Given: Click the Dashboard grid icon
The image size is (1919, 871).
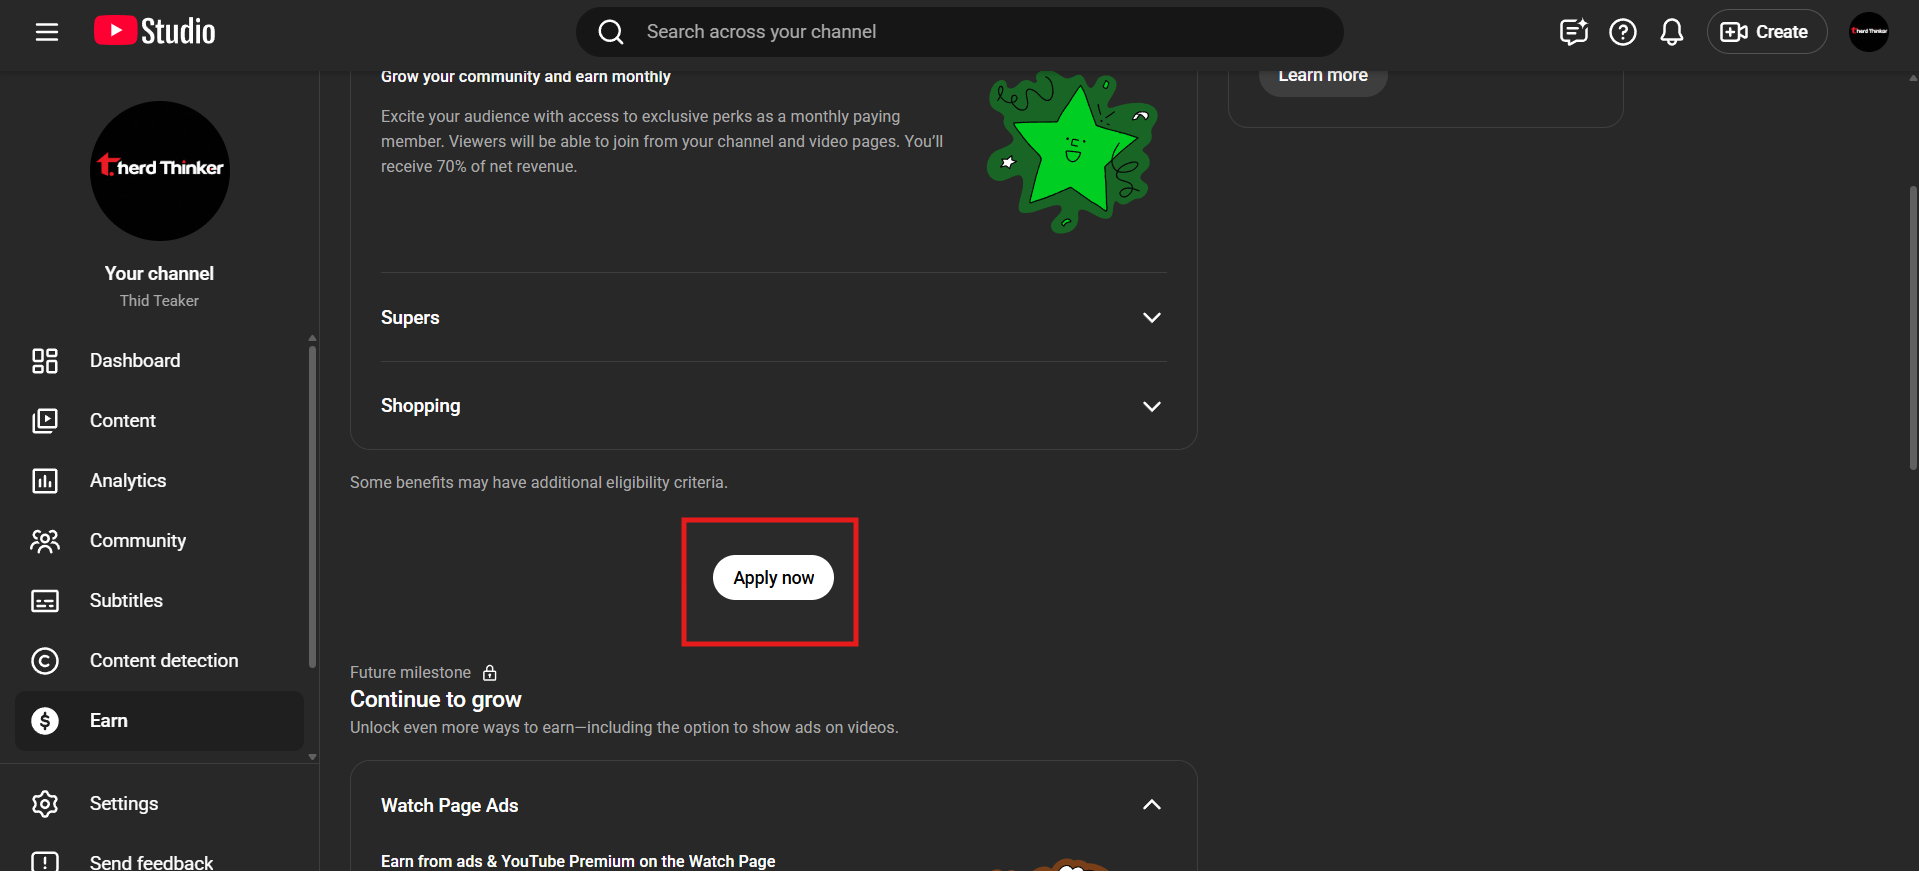Looking at the screenshot, I should (x=45, y=361).
